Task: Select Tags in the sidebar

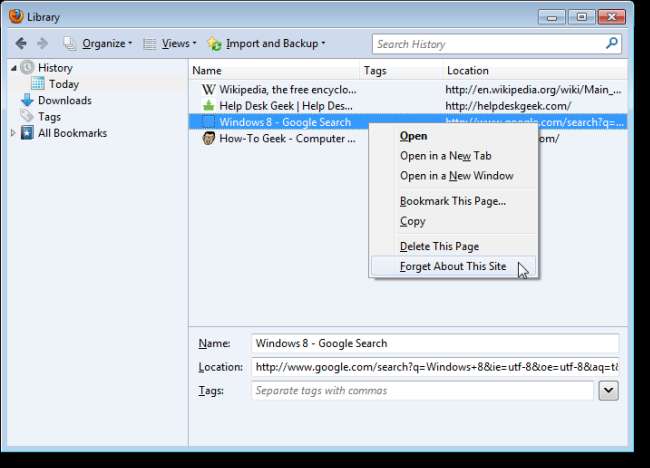Action: coord(49,117)
